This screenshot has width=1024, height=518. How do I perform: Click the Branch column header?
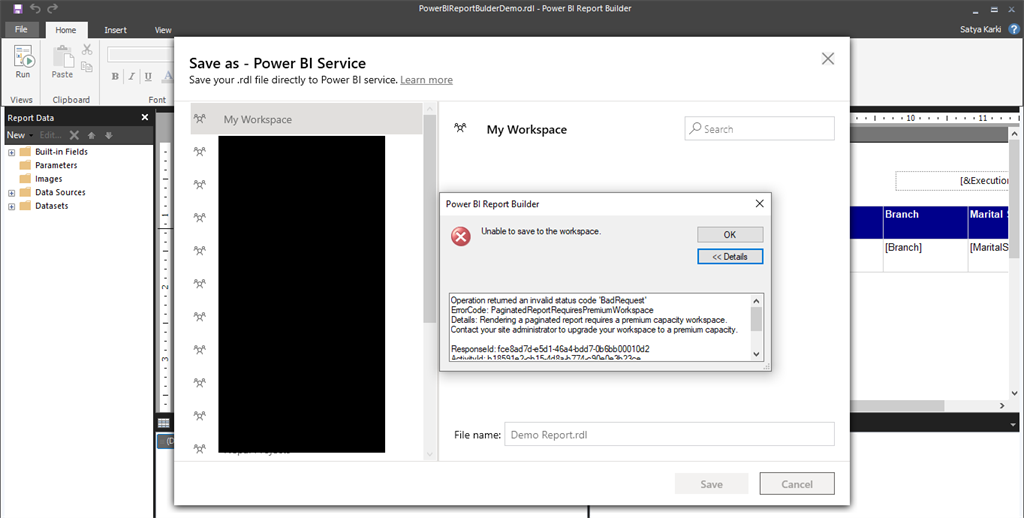click(925, 222)
